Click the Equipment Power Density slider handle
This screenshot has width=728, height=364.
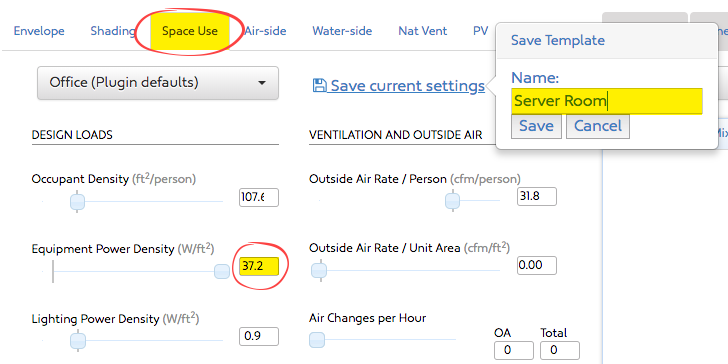[222, 271]
